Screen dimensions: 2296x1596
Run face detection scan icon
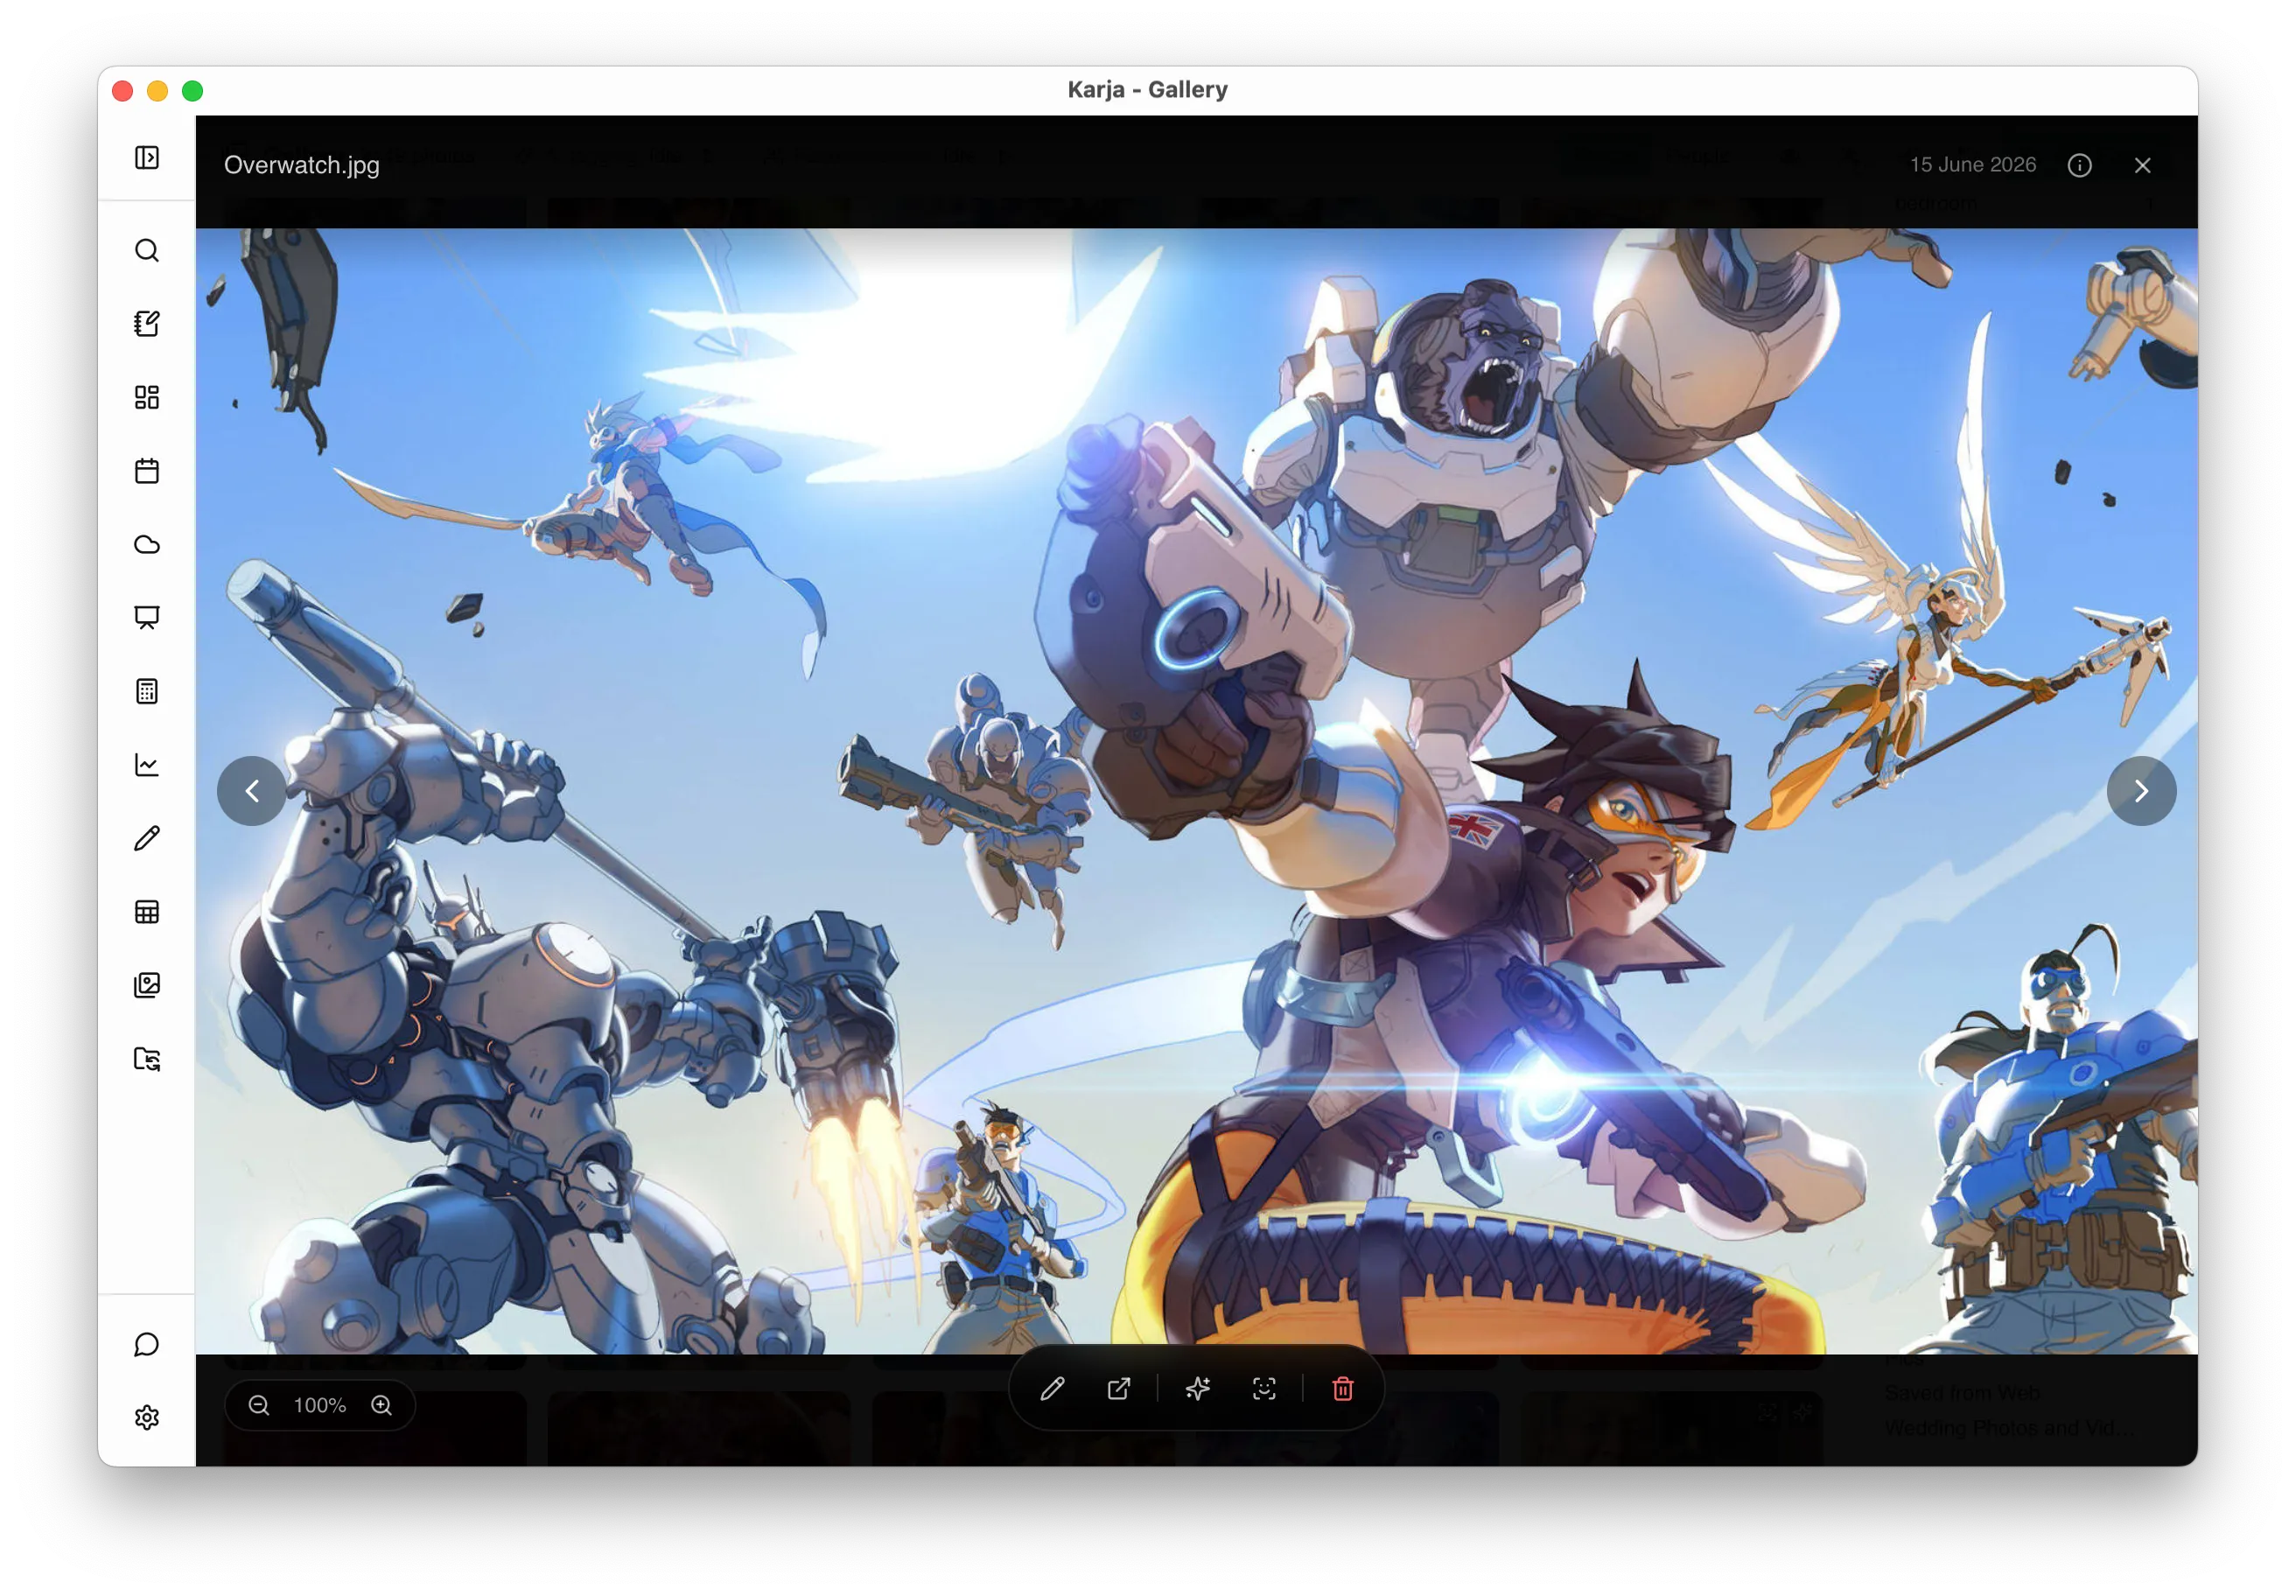1265,1389
